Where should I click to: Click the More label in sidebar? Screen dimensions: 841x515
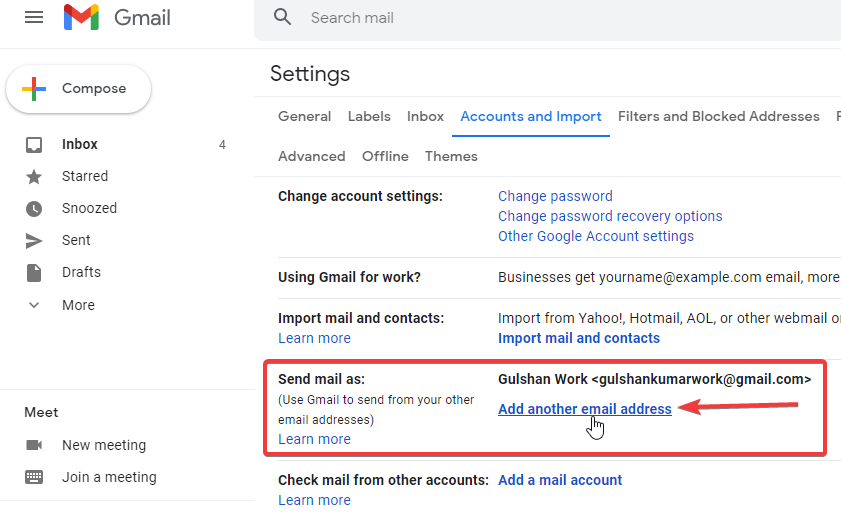(78, 305)
